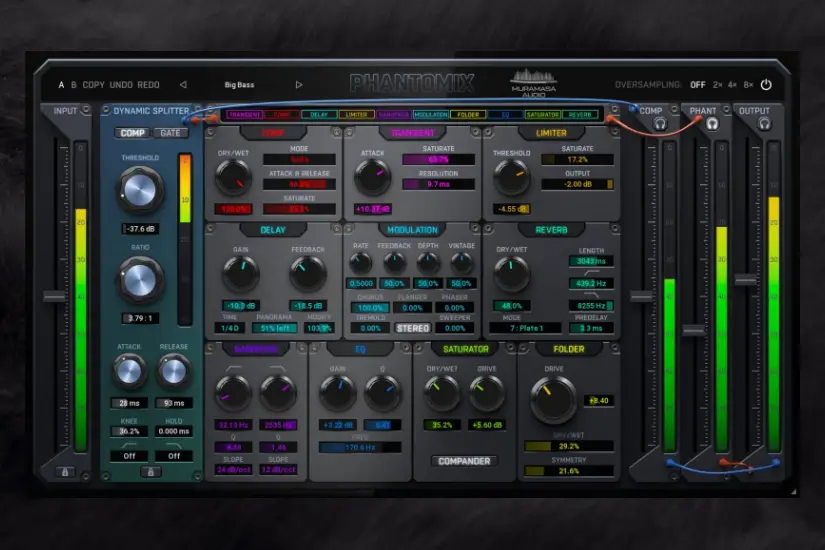The image size is (825, 550).
Task: Load next preset with right arrow
Action: 299,85
